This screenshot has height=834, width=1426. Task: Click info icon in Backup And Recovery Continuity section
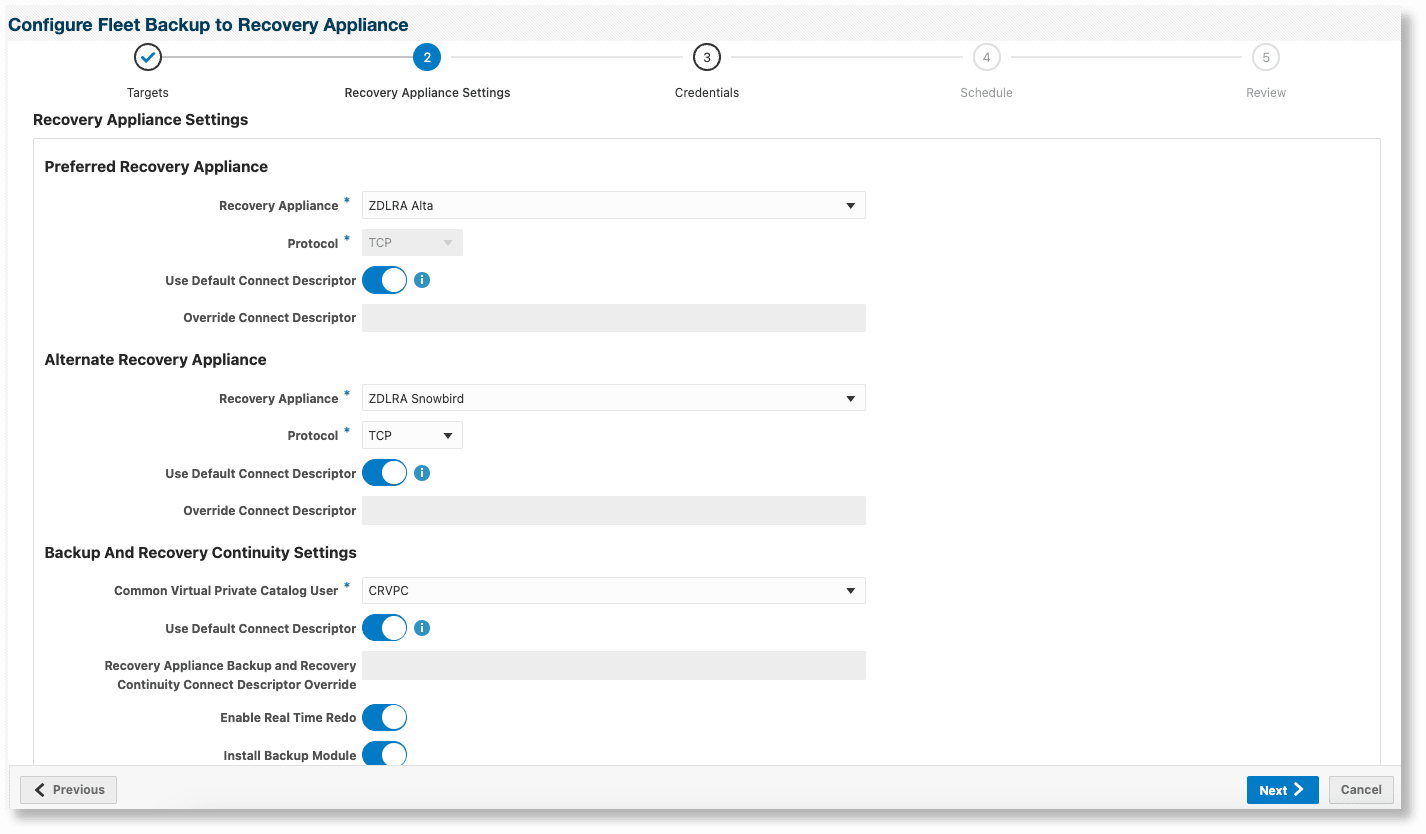422,628
